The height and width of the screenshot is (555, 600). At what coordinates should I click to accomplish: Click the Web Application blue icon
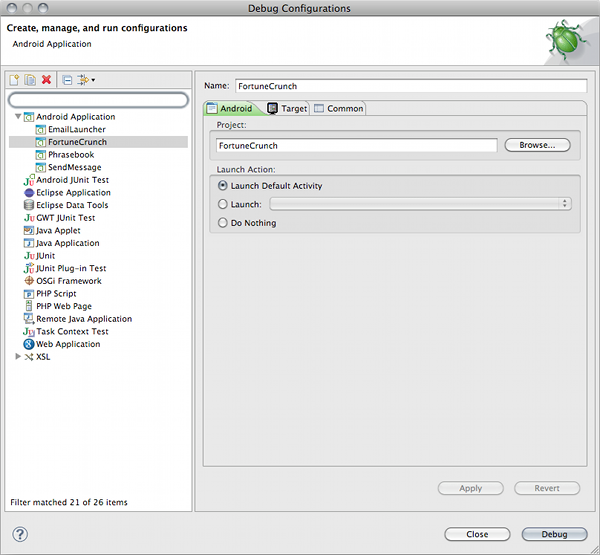pyautogui.click(x=29, y=344)
